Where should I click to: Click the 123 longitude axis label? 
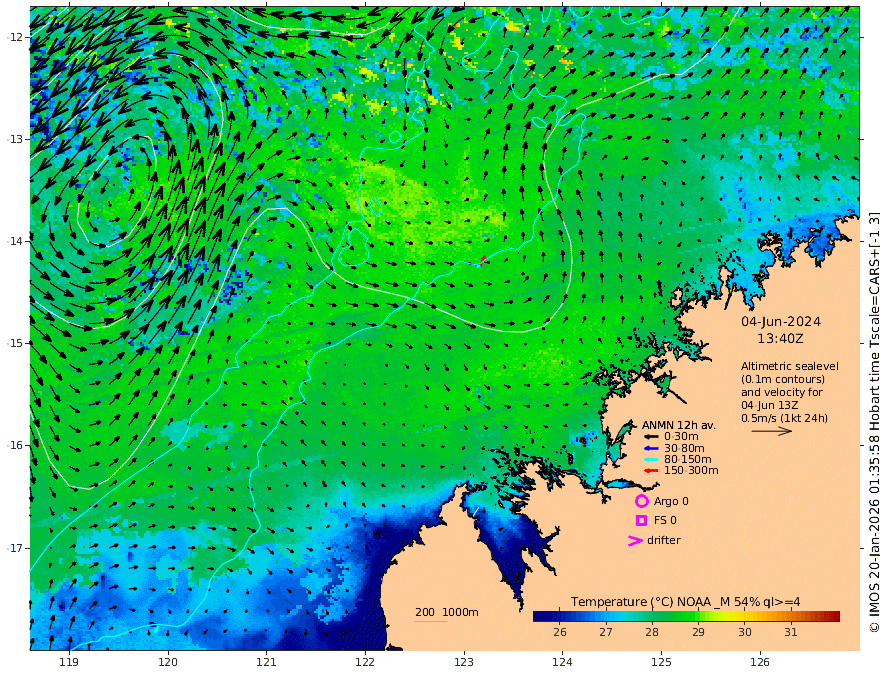click(464, 662)
